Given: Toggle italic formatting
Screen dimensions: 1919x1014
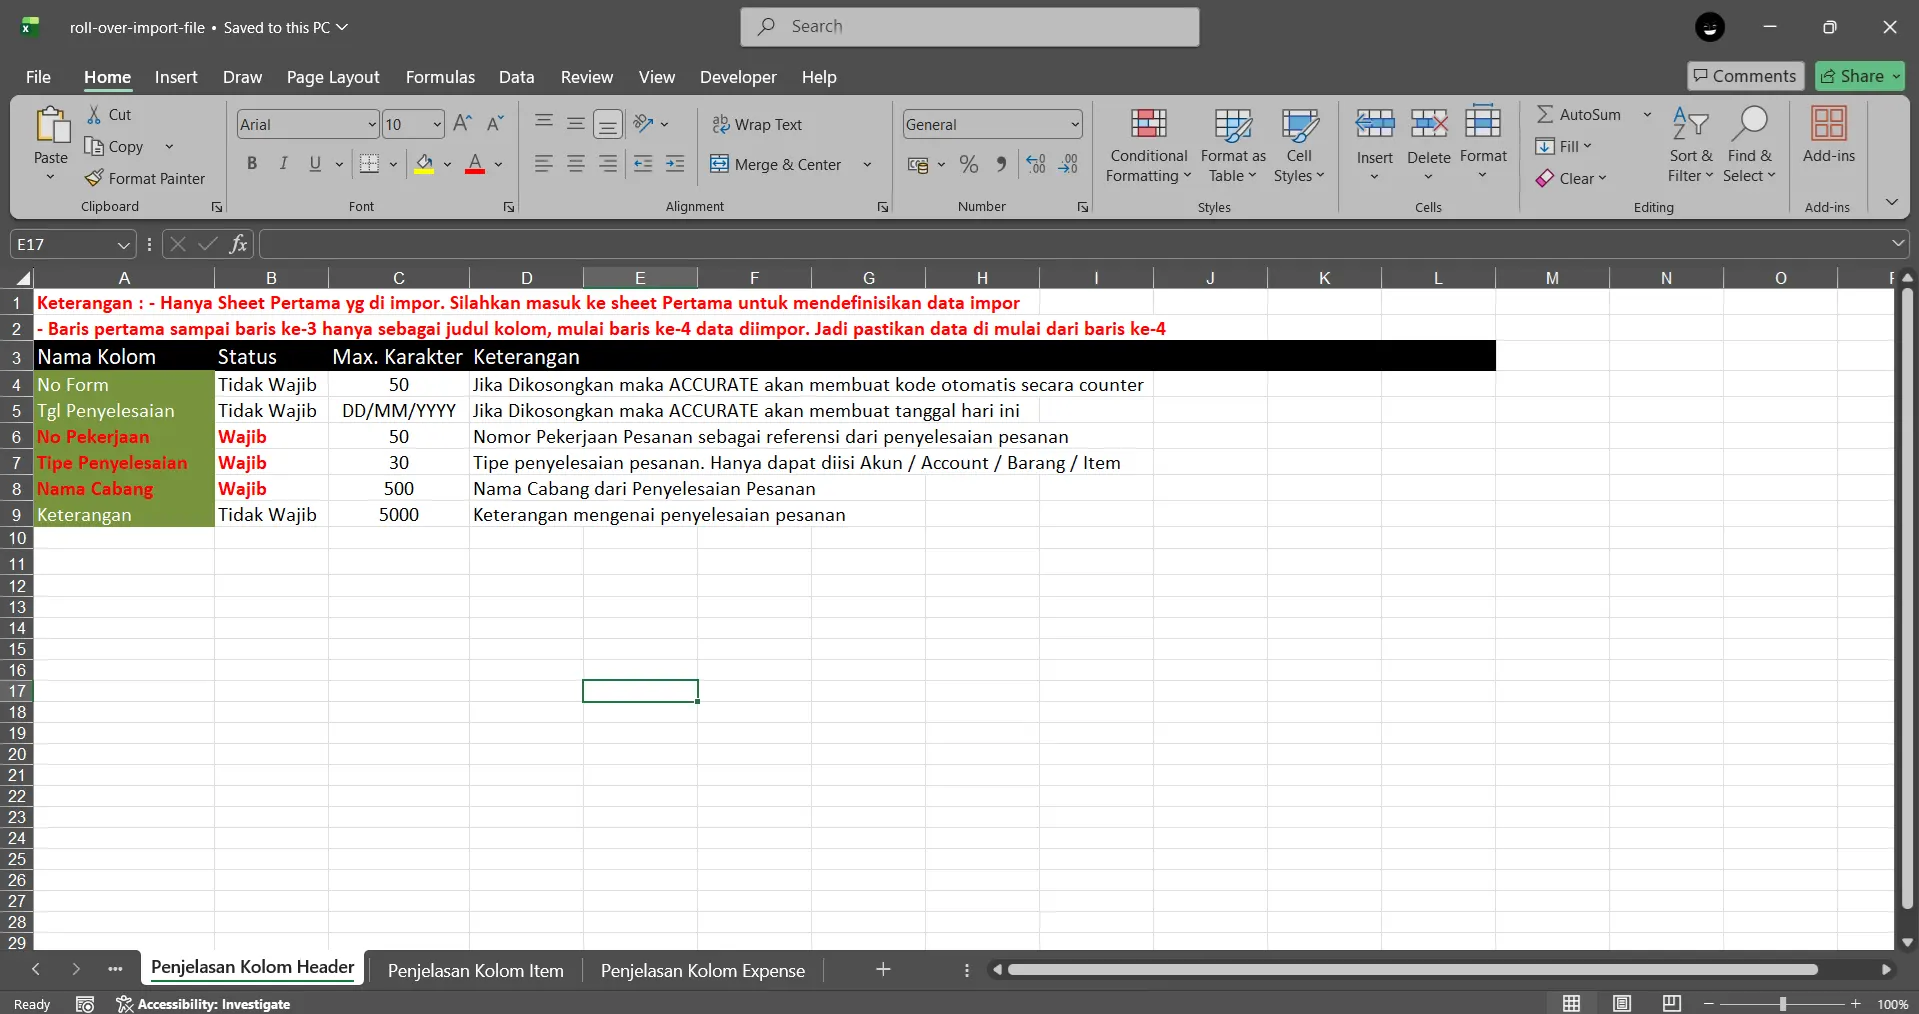Looking at the screenshot, I should click(x=284, y=164).
